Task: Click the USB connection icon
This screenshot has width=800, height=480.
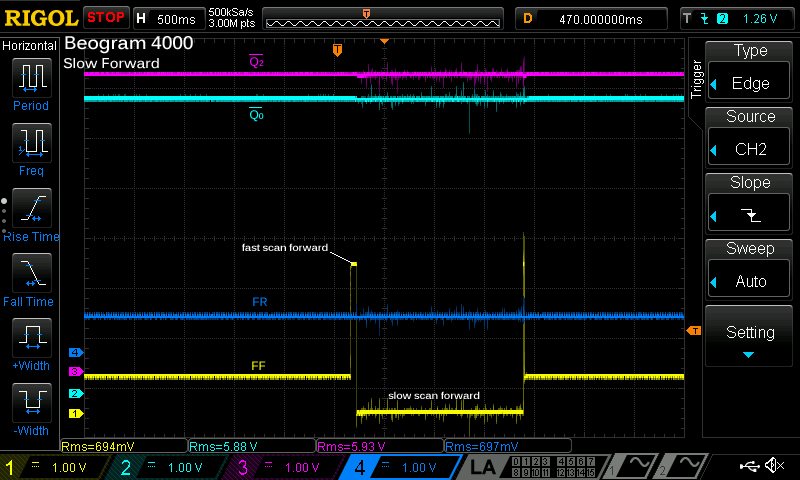Action: coord(750,466)
